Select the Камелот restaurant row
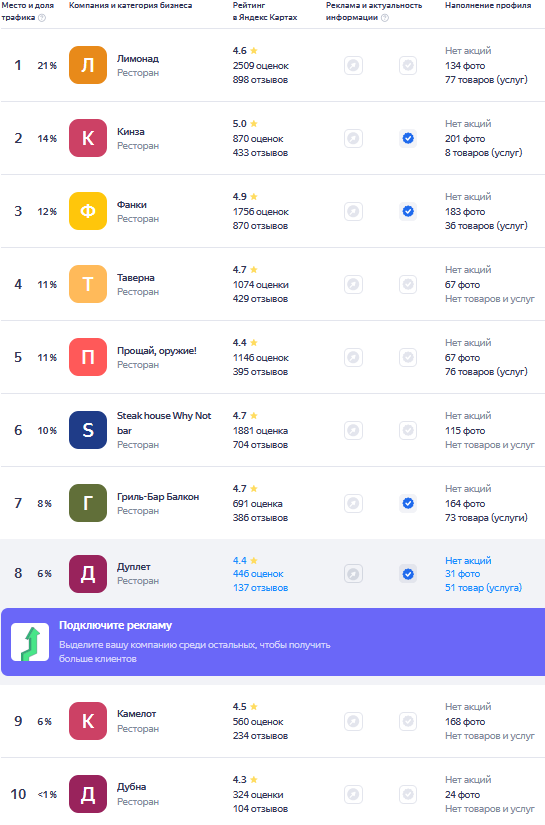The height and width of the screenshot is (825, 545). click(x=273, y=721)
